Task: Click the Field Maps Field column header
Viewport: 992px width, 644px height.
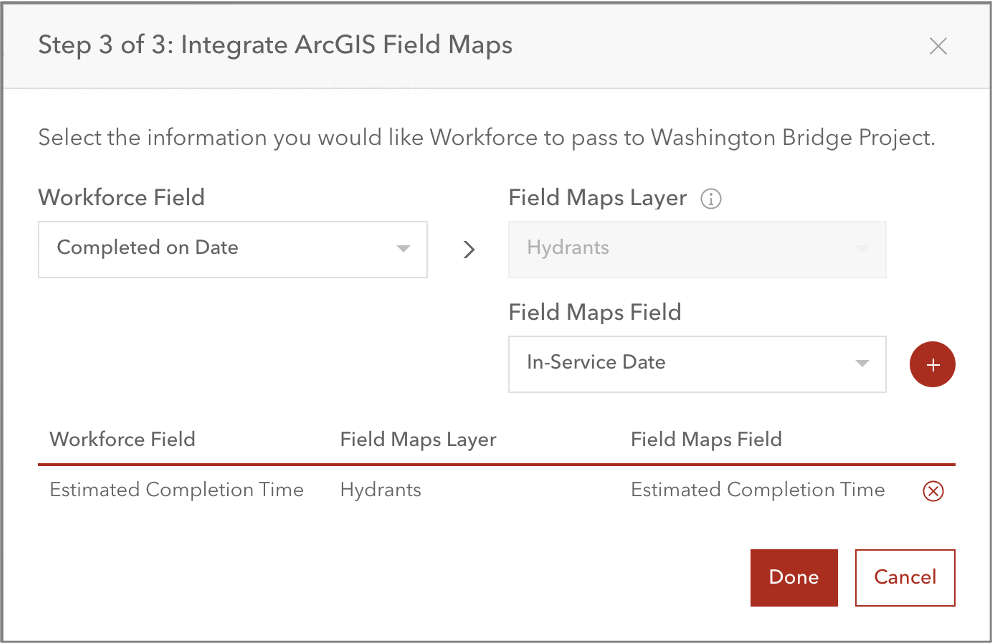Action: (707, 439)
